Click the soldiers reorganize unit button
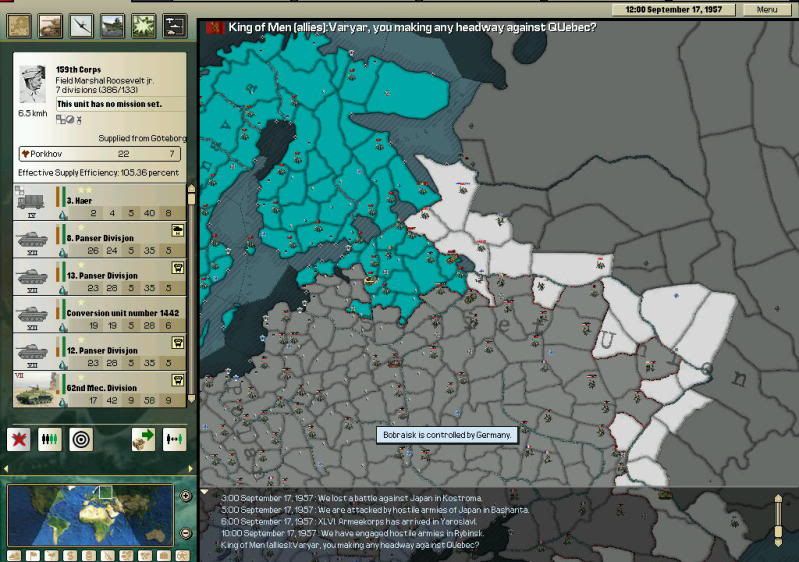 50,439
